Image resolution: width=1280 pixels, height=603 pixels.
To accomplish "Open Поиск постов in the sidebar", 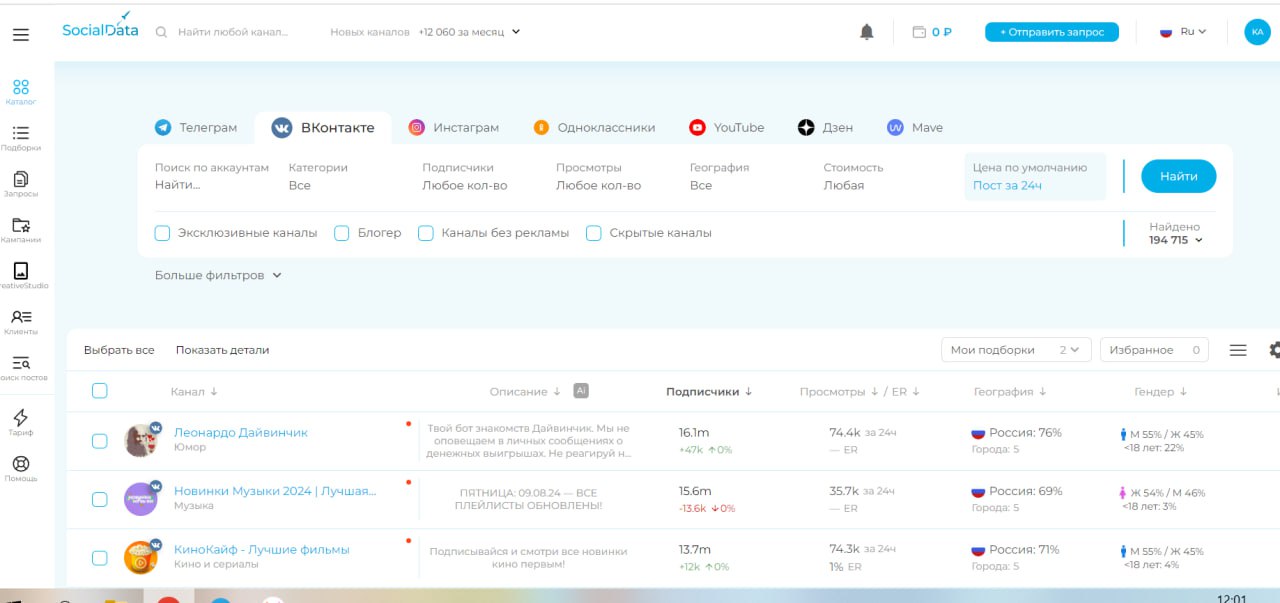I will [x=21, y=368].
